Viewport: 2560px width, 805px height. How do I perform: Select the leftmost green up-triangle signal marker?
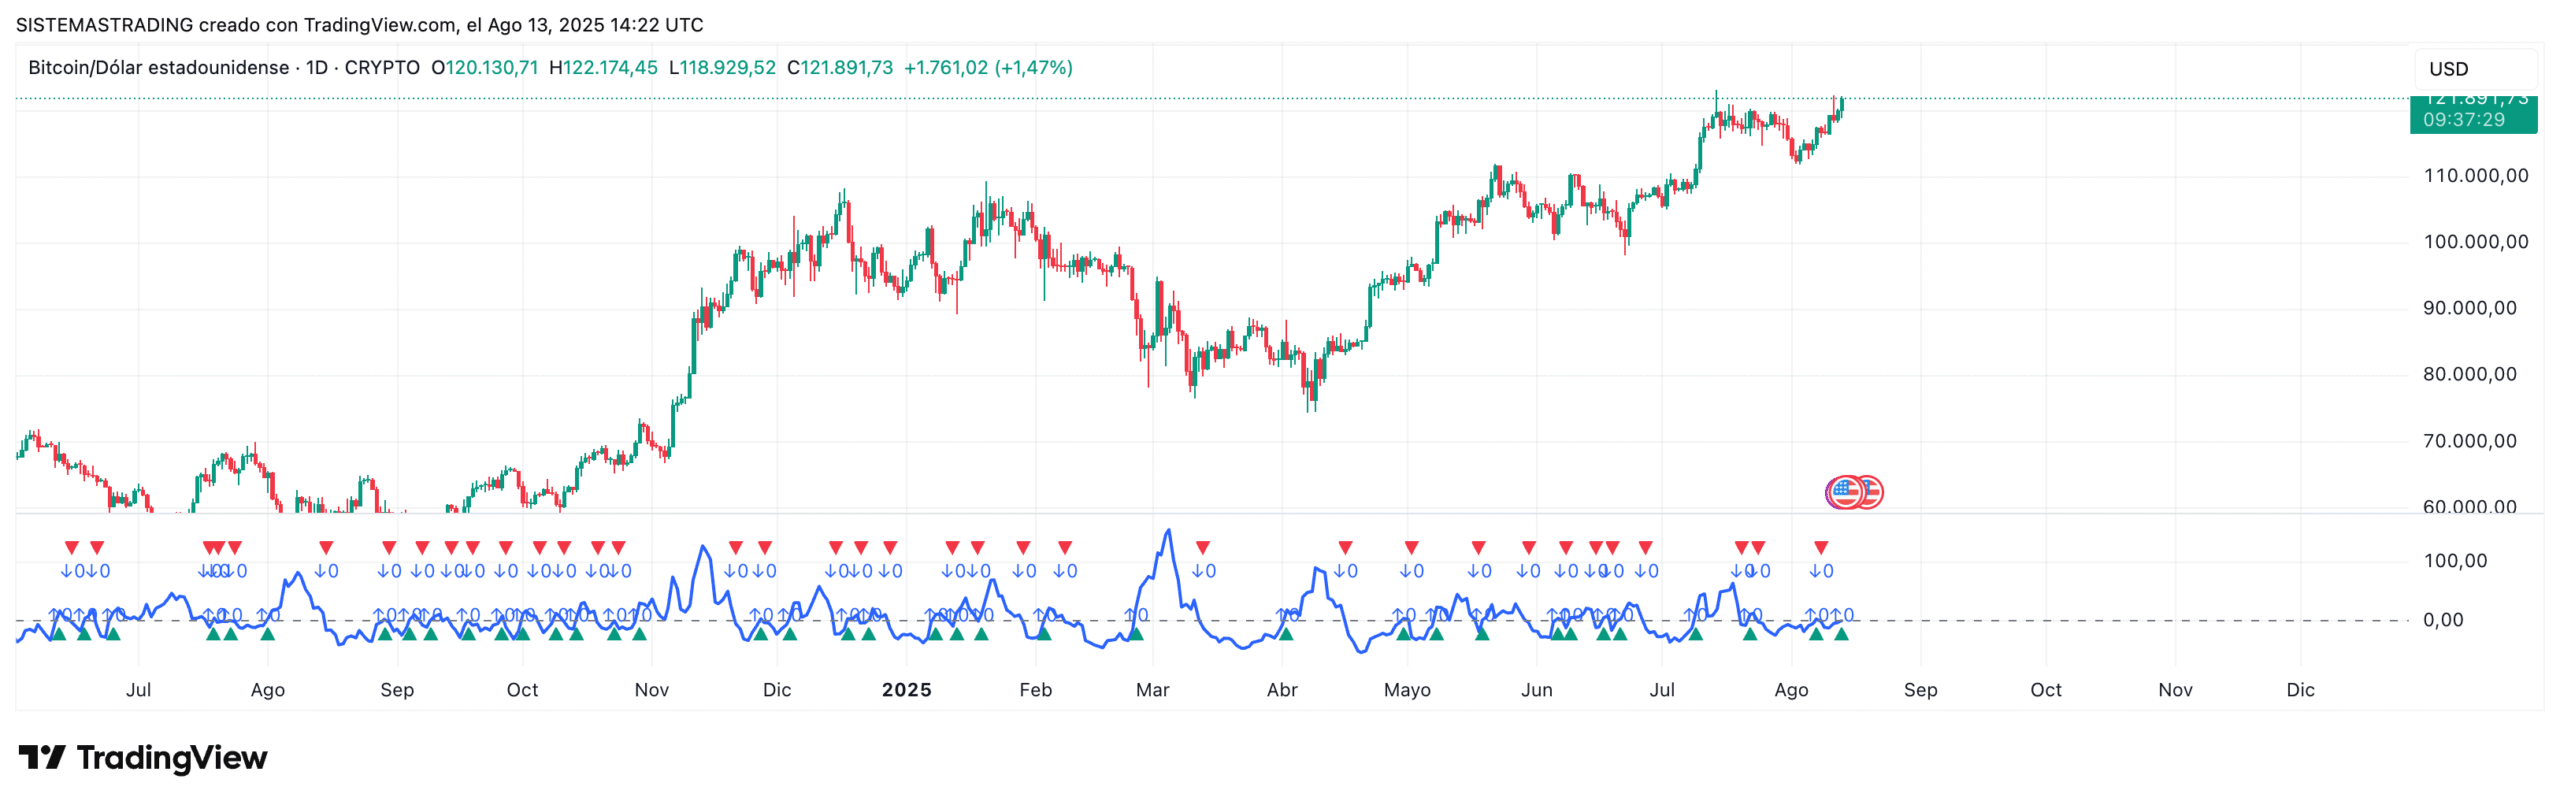click(58, 633)
